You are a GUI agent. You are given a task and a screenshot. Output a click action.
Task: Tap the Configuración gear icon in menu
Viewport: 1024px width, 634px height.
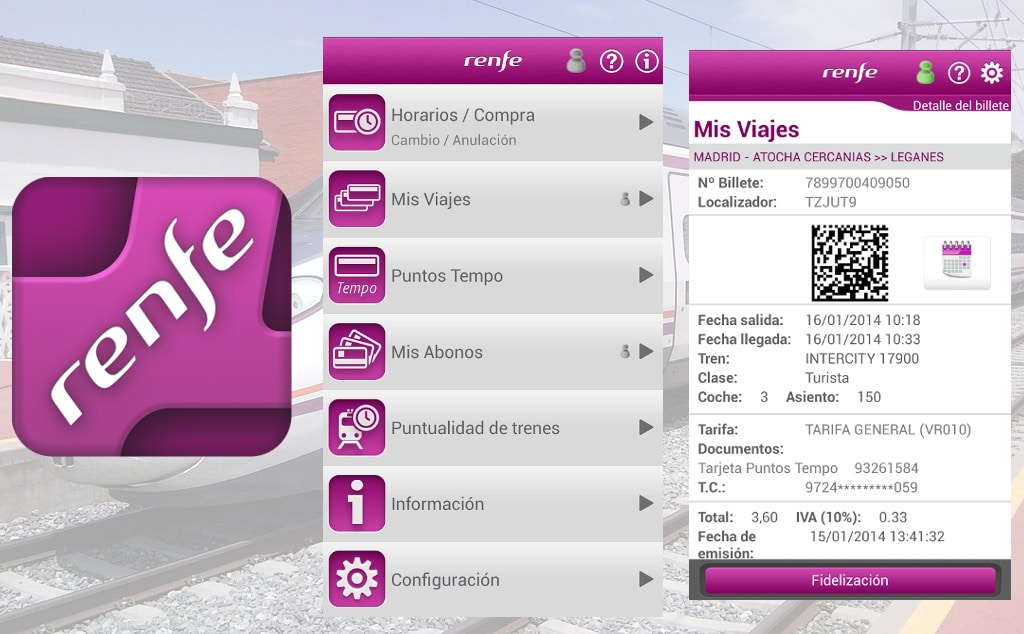pos(357,579)
